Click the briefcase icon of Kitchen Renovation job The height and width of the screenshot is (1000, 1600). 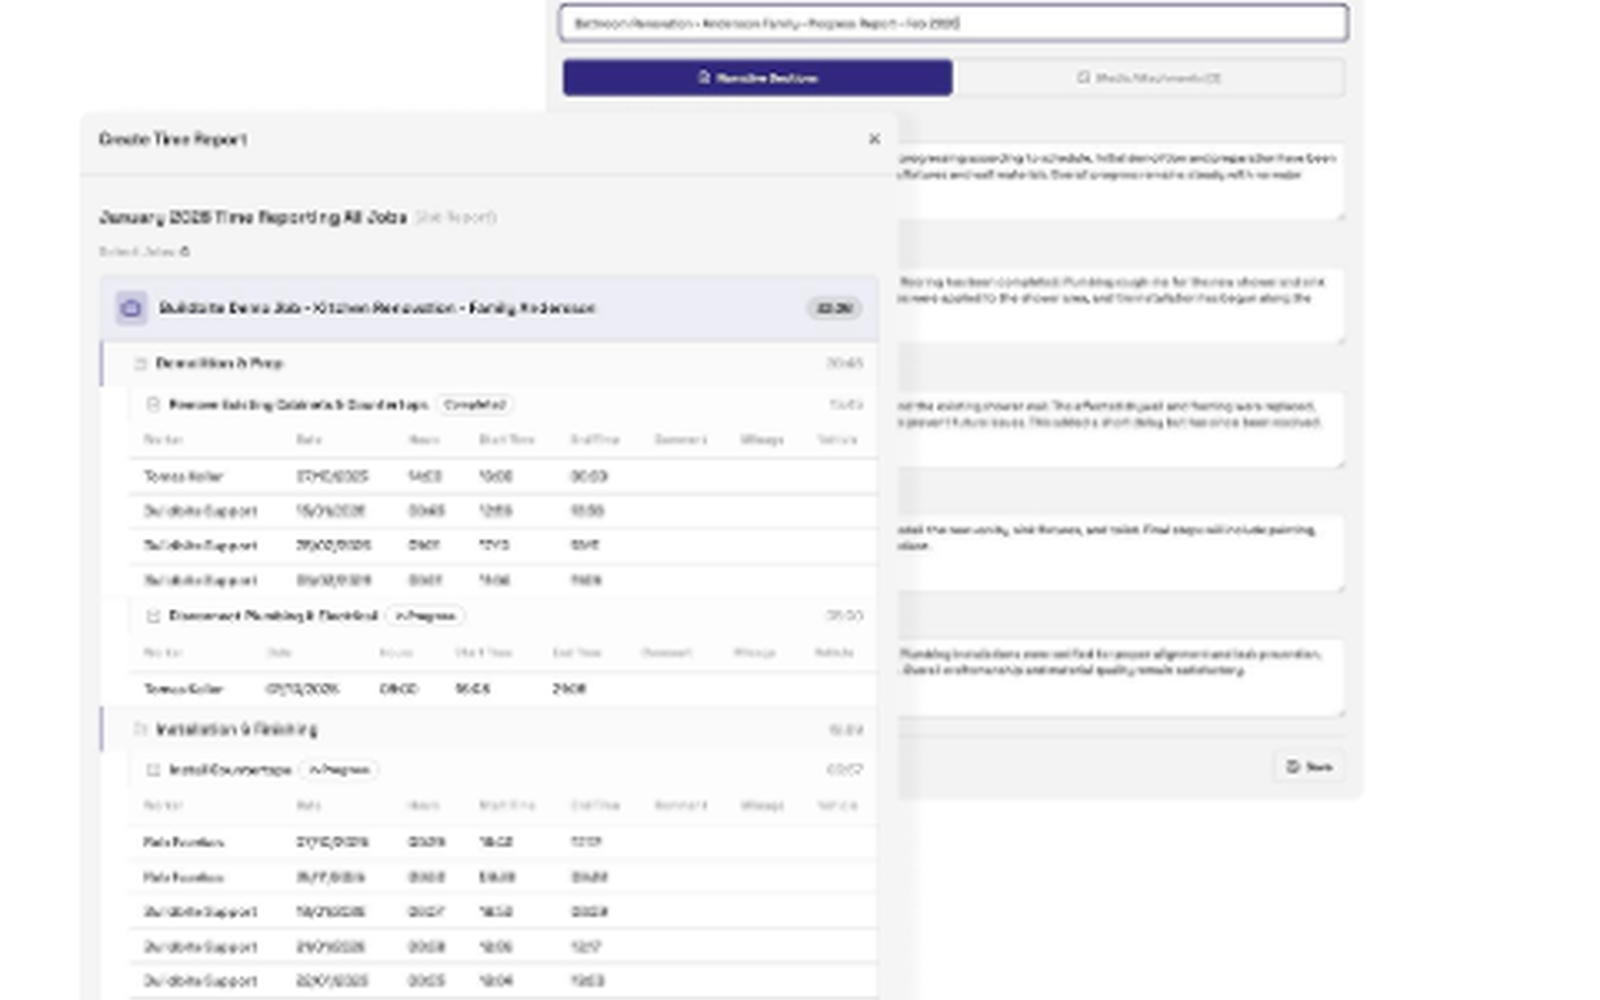(131, 308)
